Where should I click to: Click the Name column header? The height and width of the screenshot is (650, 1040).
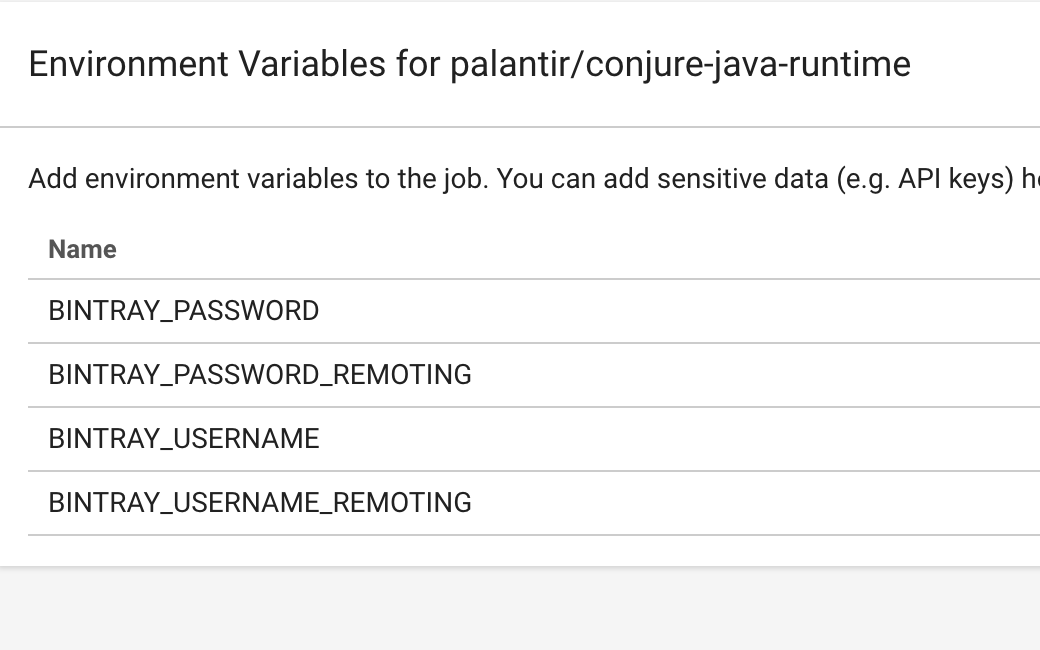pyautogui.click(x=83, y=249)
